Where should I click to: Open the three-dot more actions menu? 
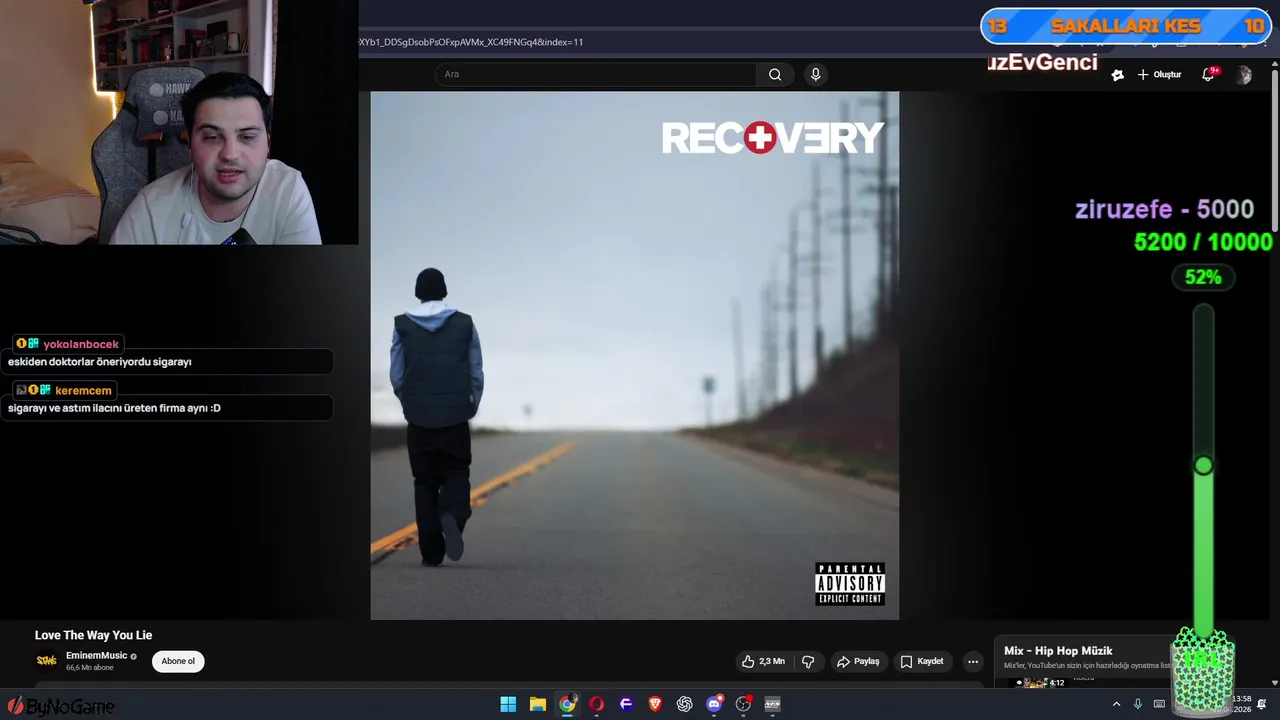pos(973,661)
